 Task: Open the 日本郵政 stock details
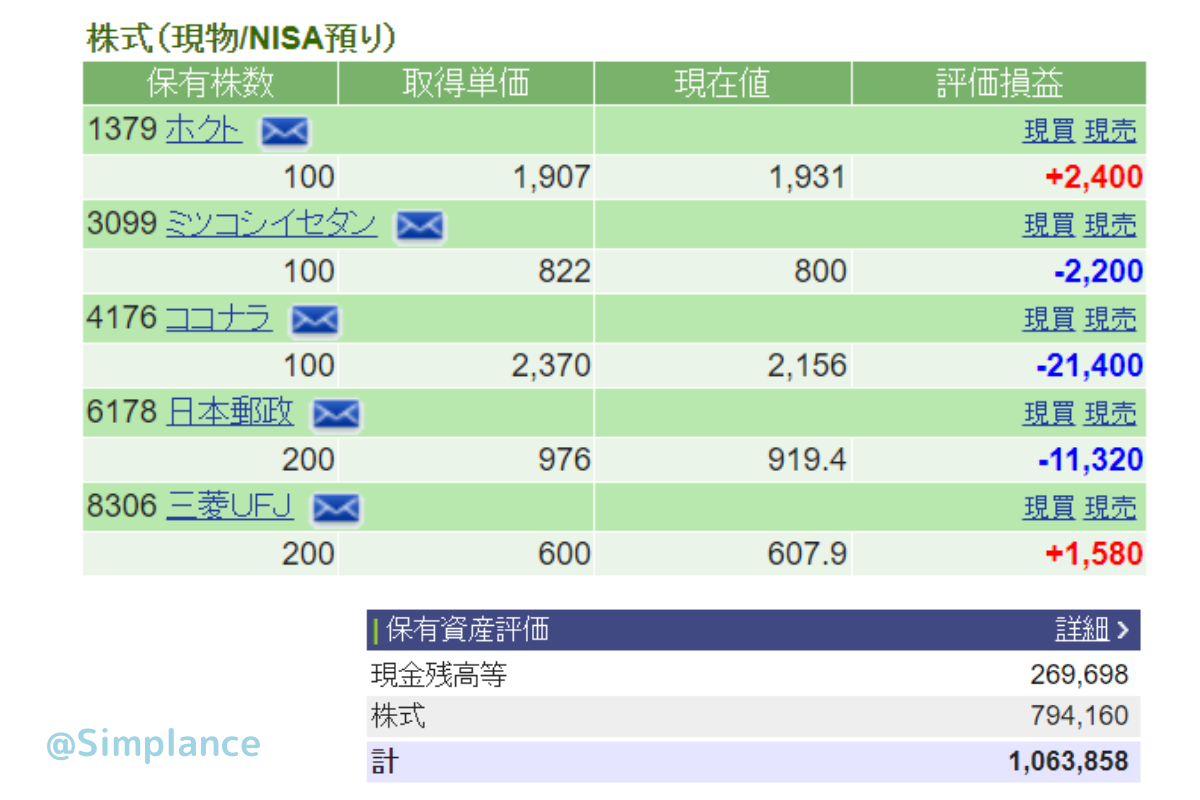[x=230, y=412]
